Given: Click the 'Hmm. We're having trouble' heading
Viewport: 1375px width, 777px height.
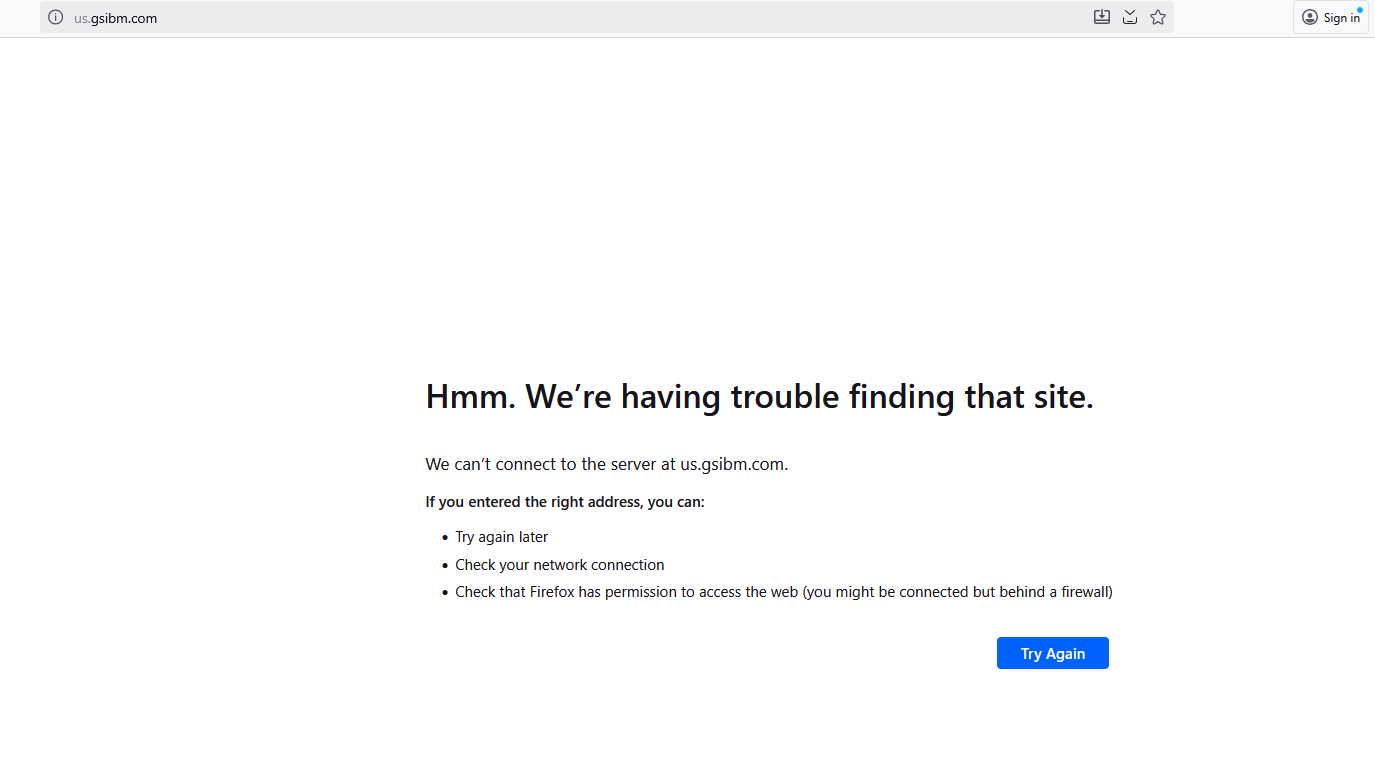Looking at the screenshot, I should point(759,397).
